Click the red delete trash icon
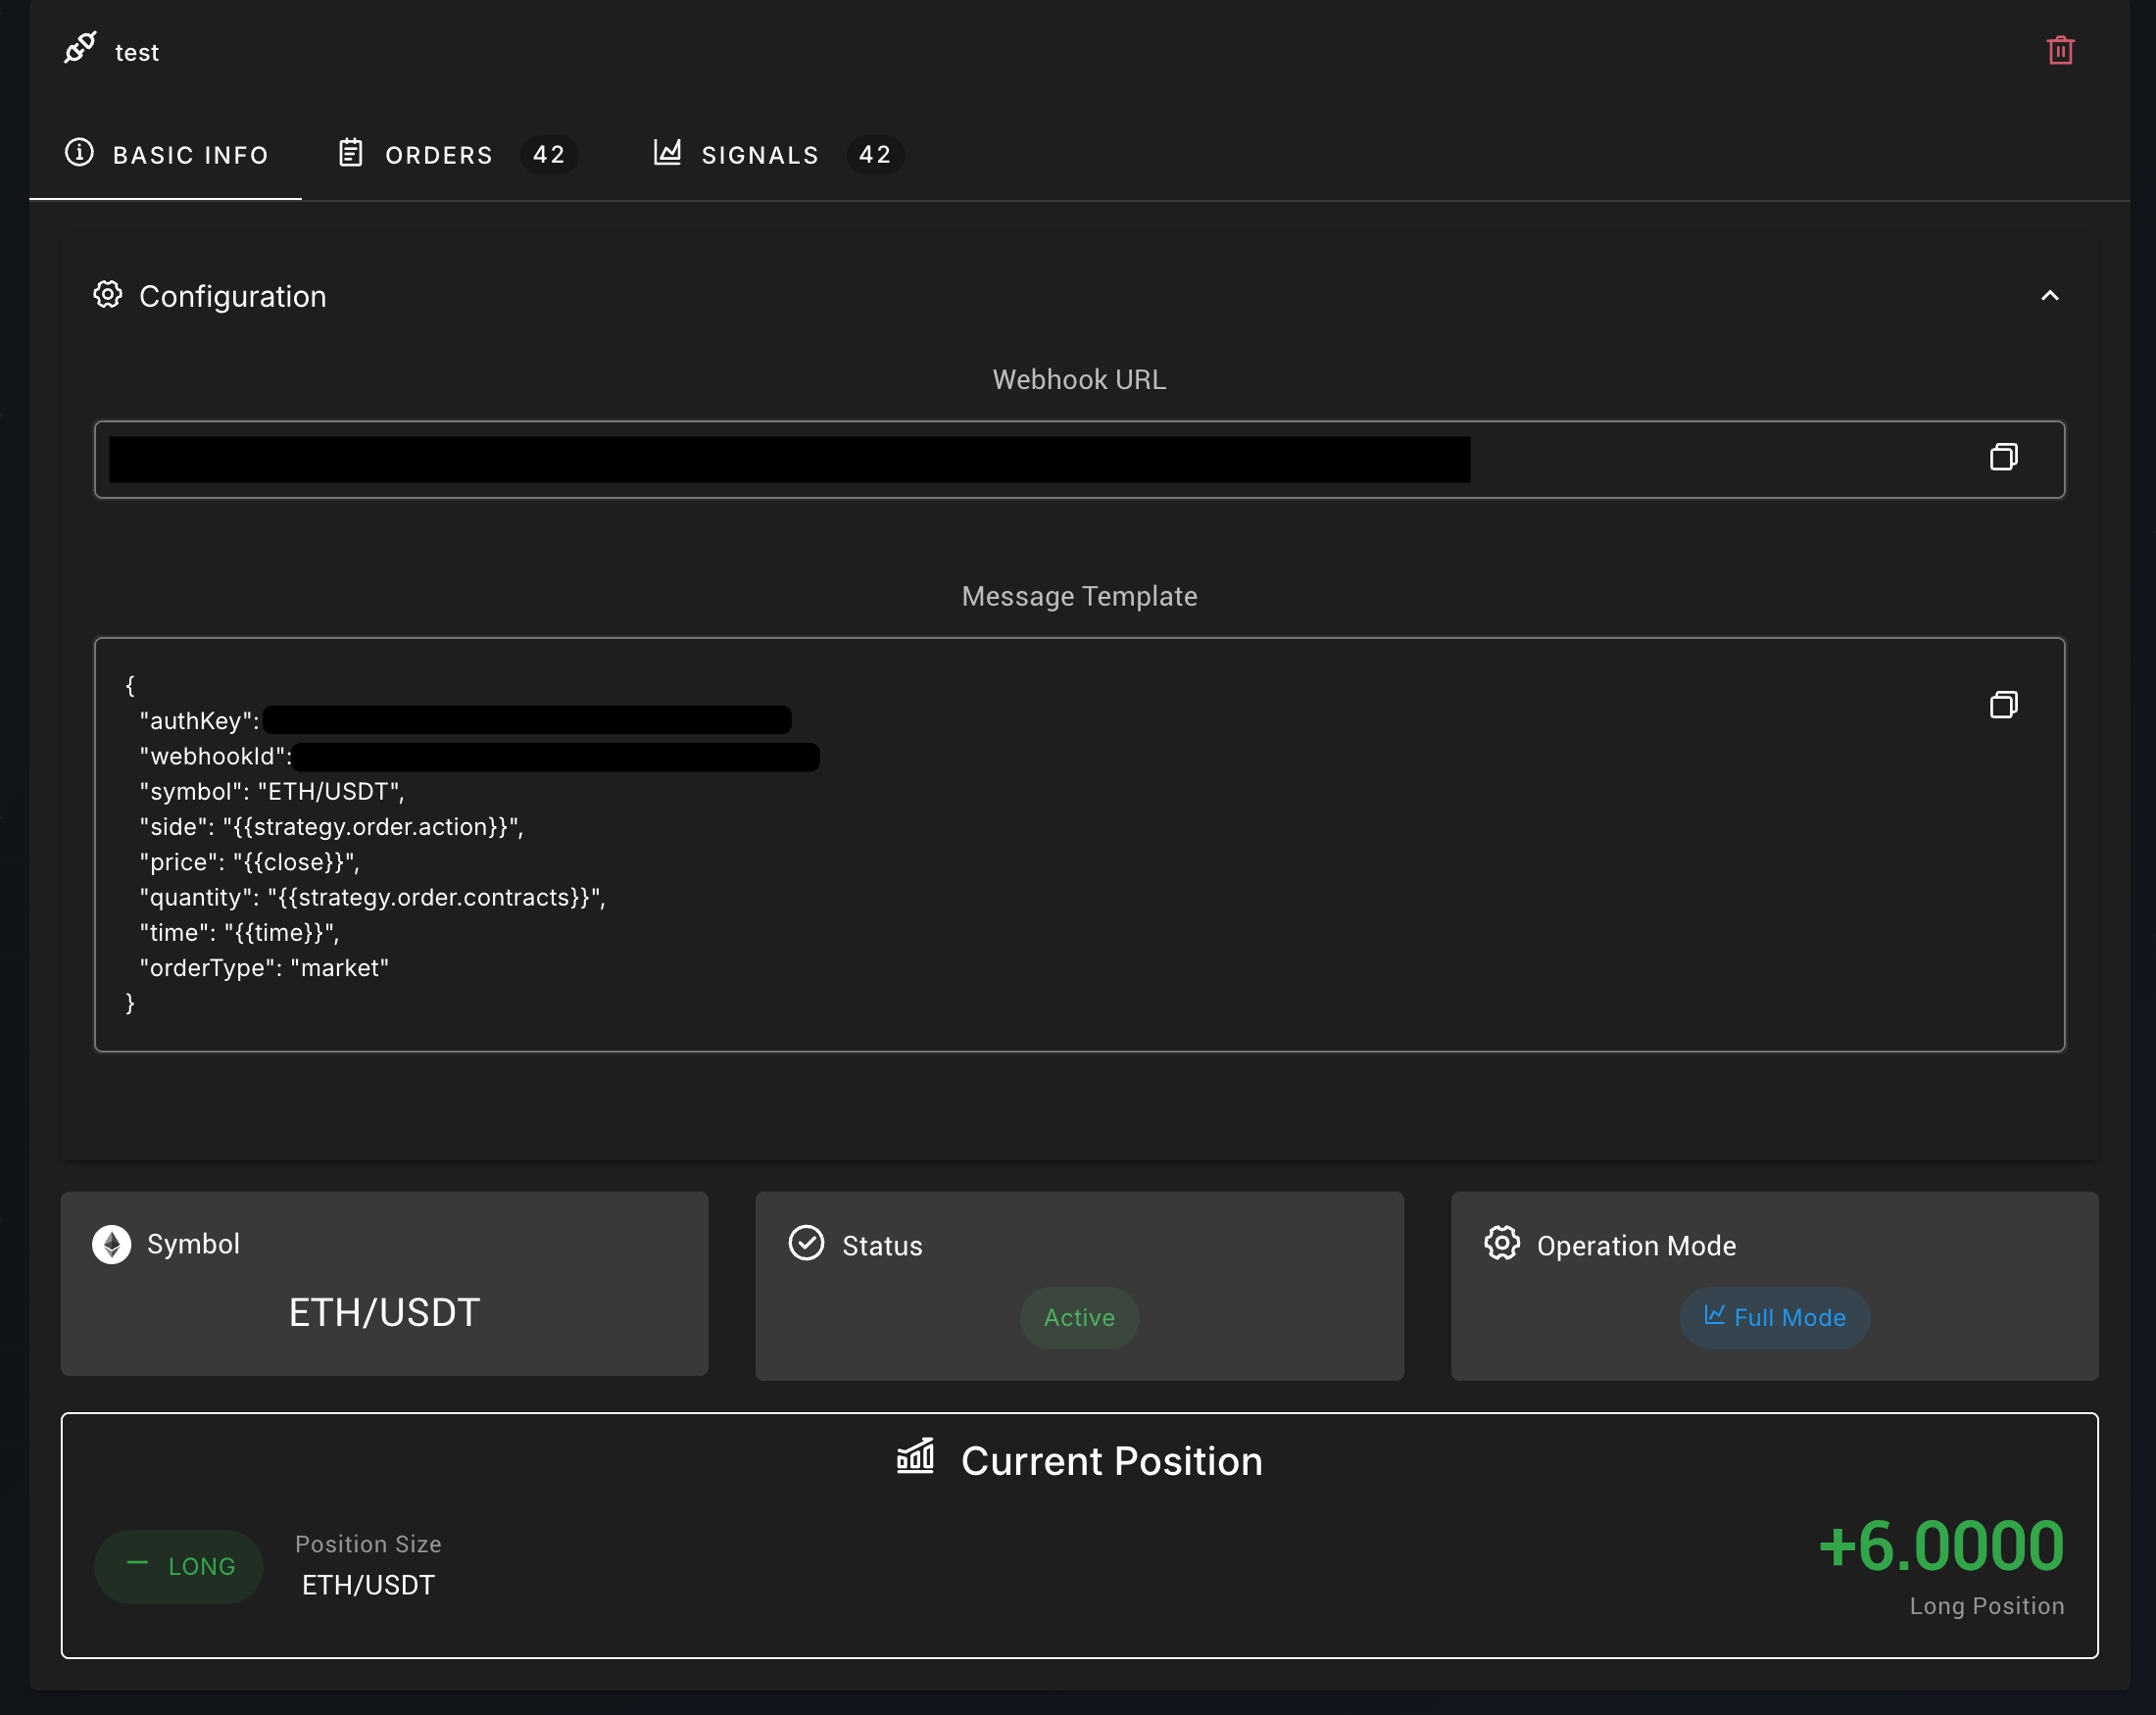The image size is (2156, 1715). point(2060,50)
